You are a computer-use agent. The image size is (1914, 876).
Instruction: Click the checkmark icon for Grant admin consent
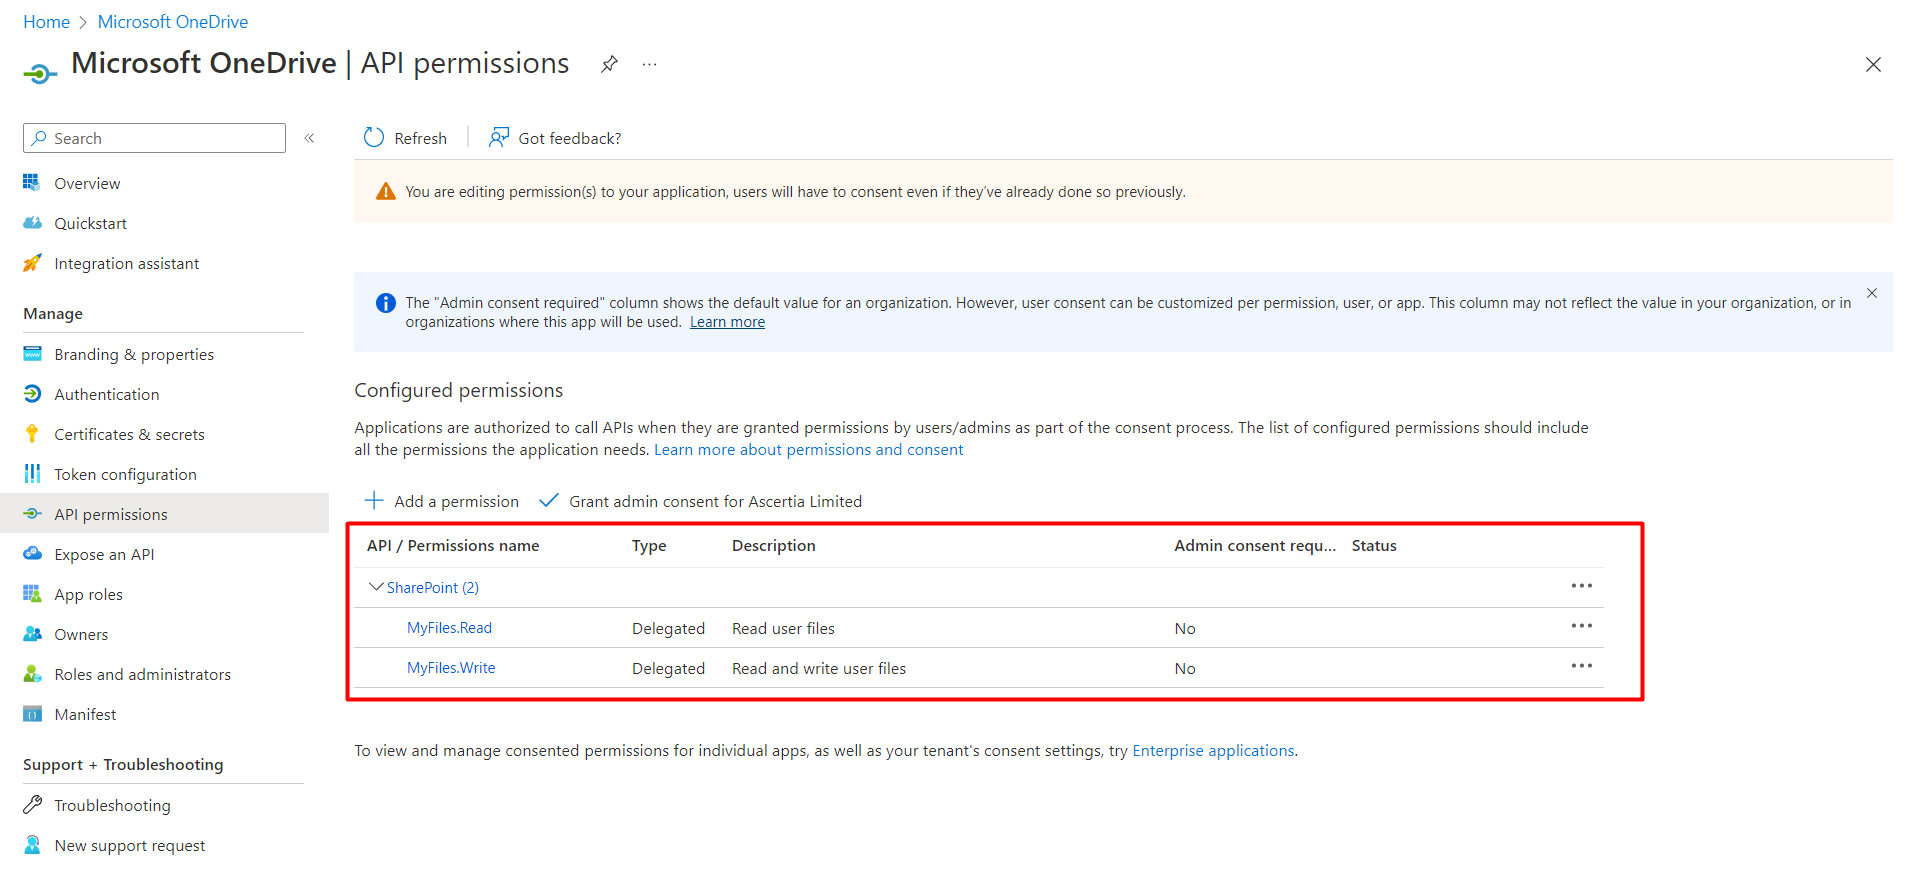[548, 500]
